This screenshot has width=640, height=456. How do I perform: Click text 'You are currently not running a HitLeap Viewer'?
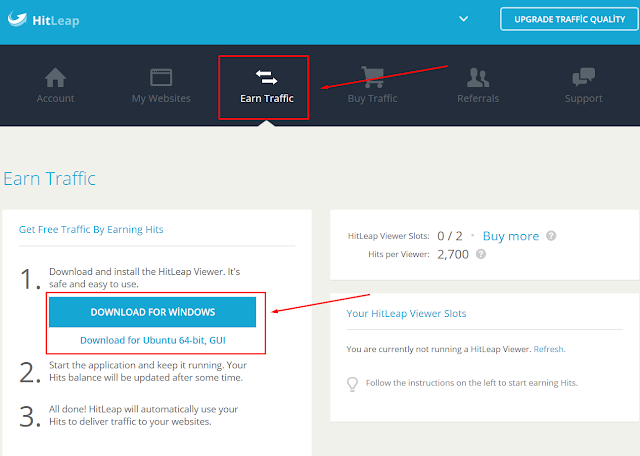(x=439, y=349)
